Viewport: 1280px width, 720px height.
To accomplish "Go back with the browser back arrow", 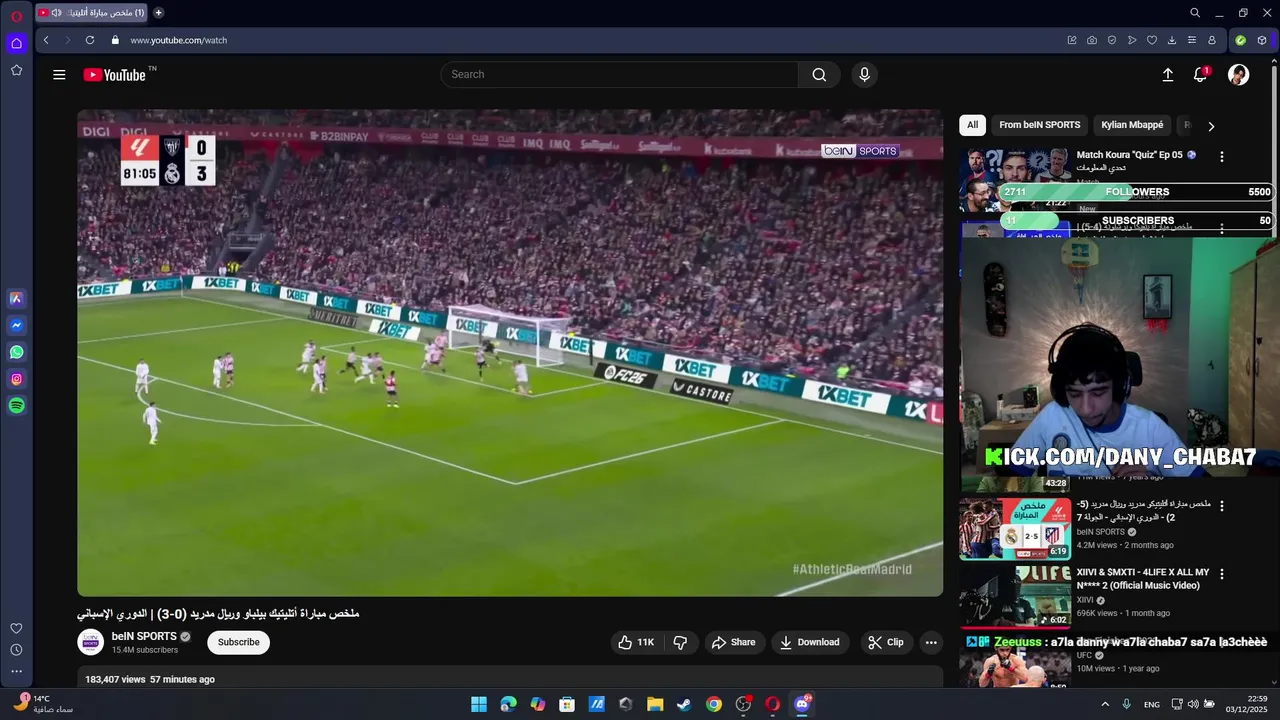I will point(46,40).
